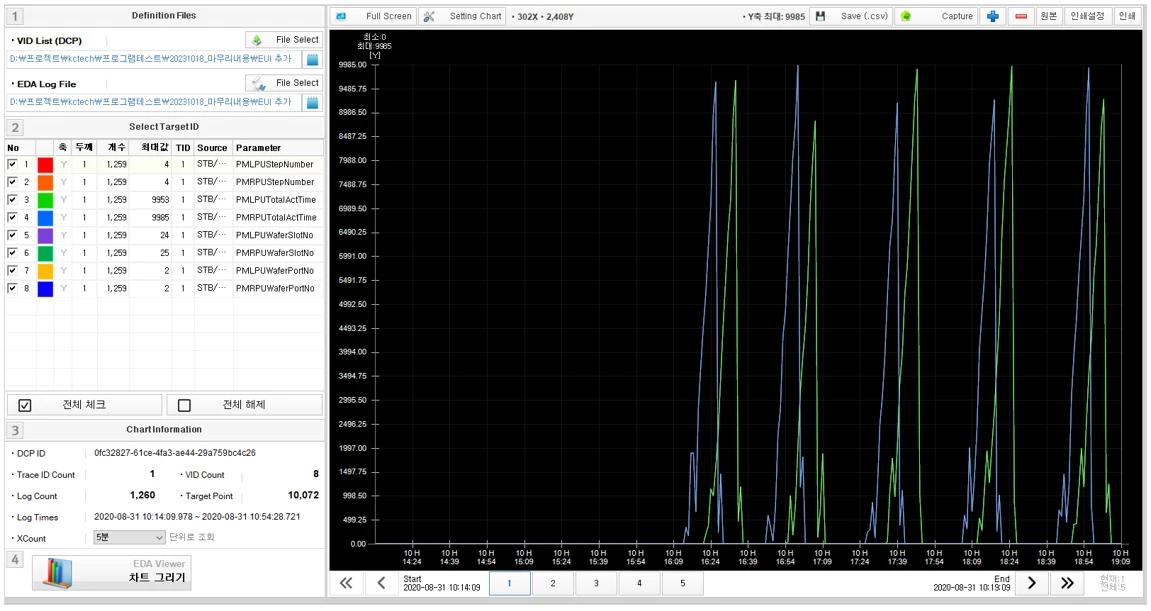Click the End 2020-08-31 10:19:09 label
Image resolution: width=1151 pixels, height=611 pixels.
(x=971, y=583)
